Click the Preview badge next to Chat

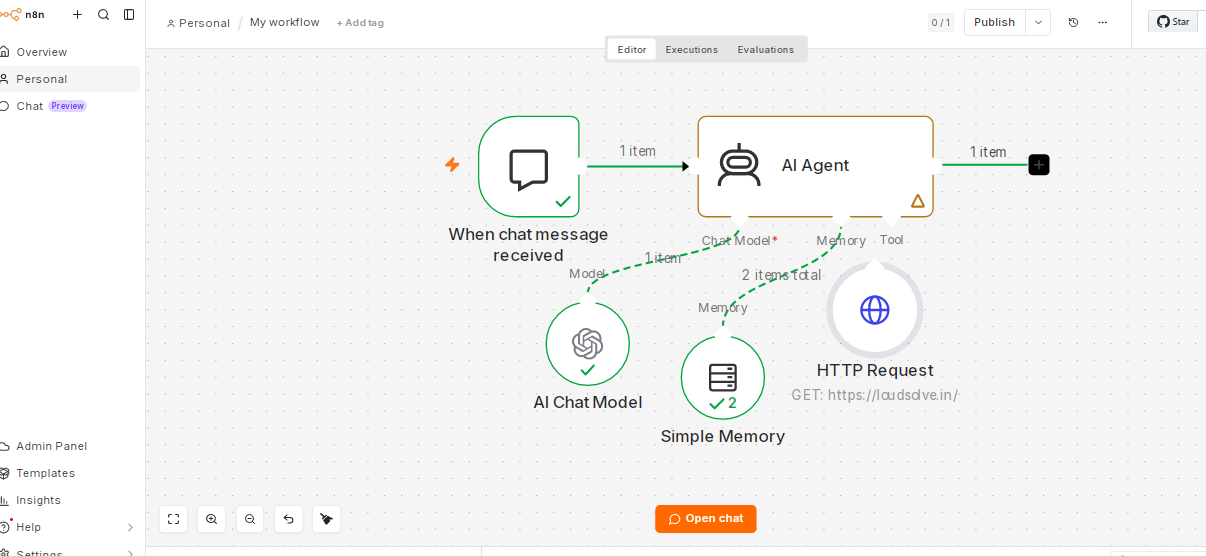pos(68,106)
